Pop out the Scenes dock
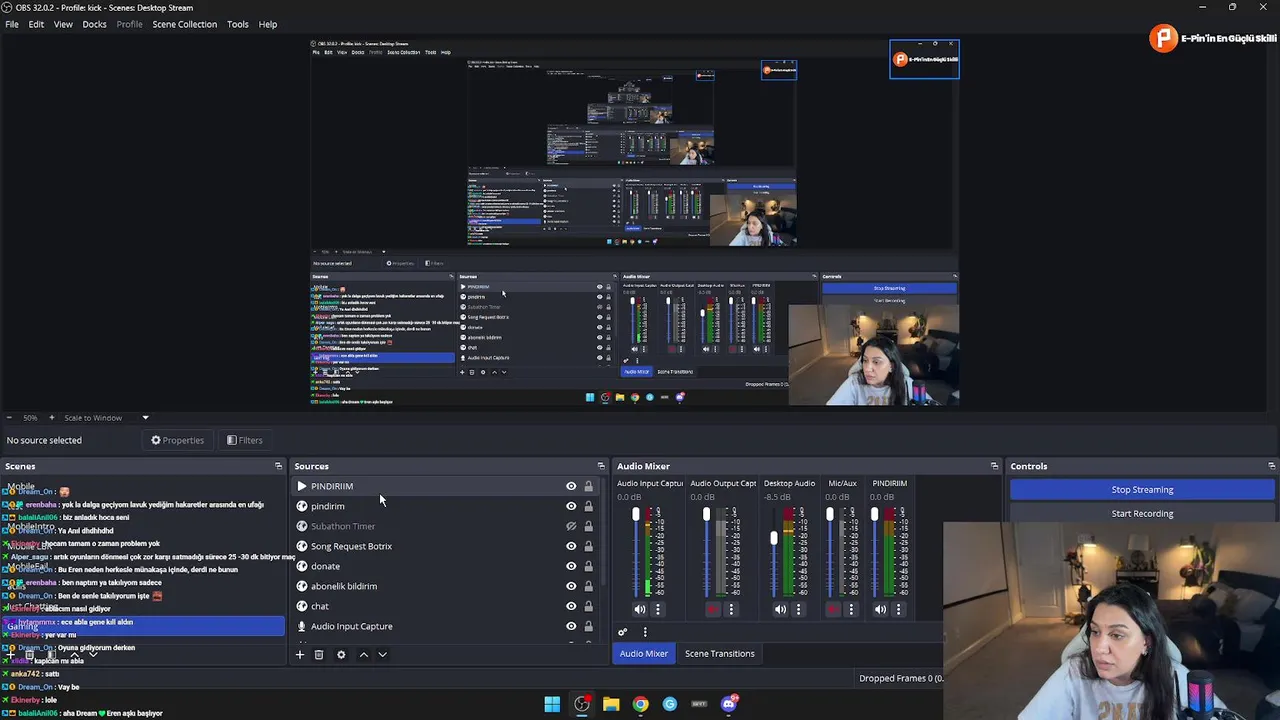1280x720 pixels. tap(278, 466)
